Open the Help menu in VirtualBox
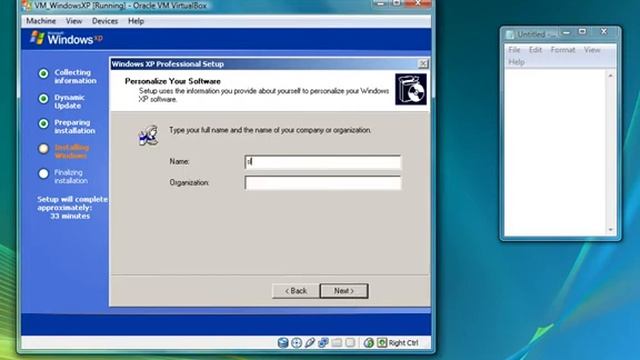 coord(136,21)
